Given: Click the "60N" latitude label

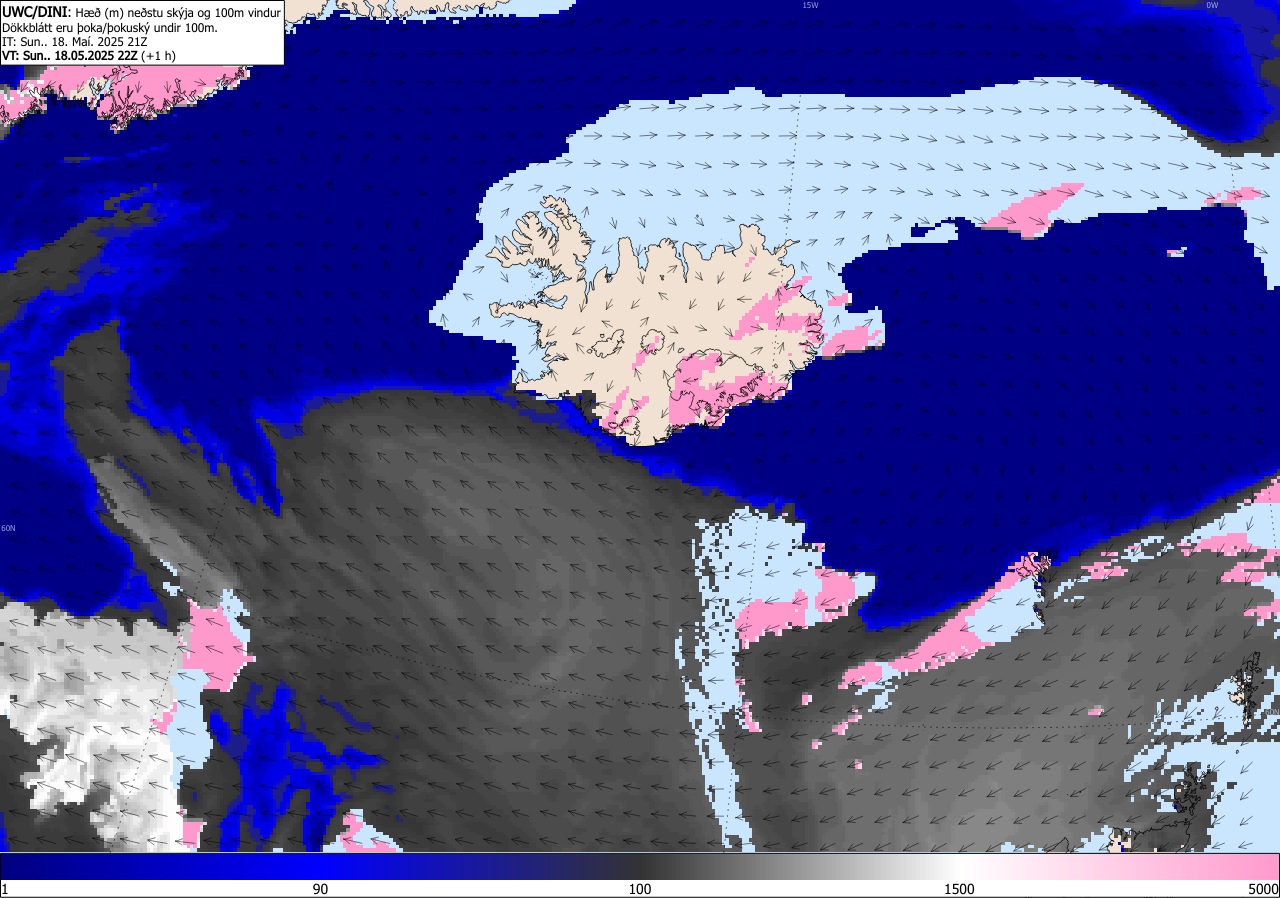Looking at the screenshot, I should 8,528.
